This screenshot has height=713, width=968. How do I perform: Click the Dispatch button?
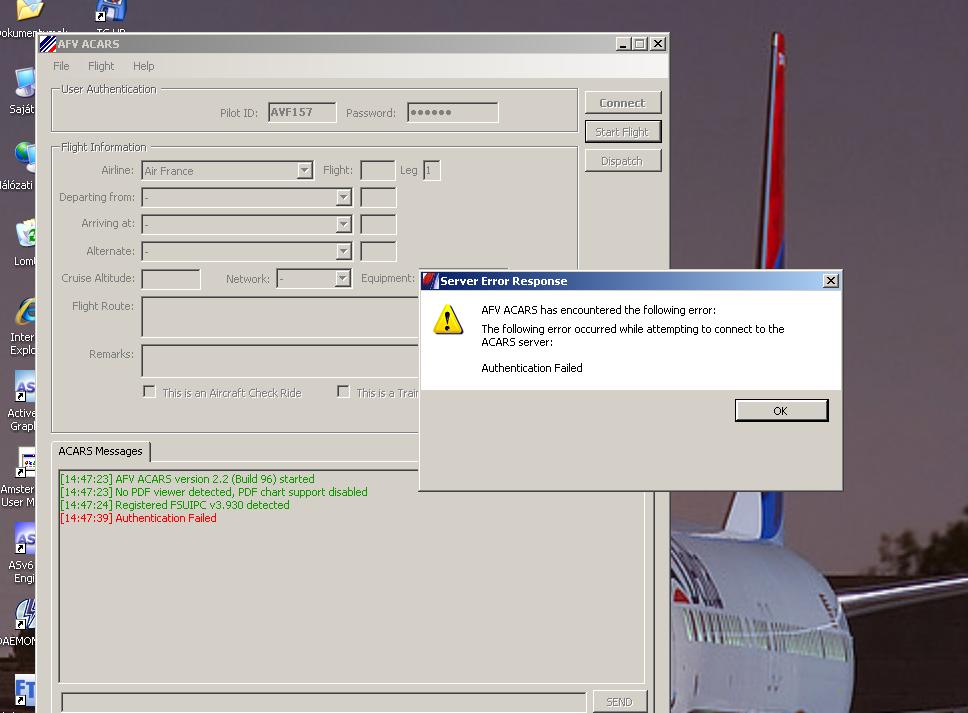(623, 161)
